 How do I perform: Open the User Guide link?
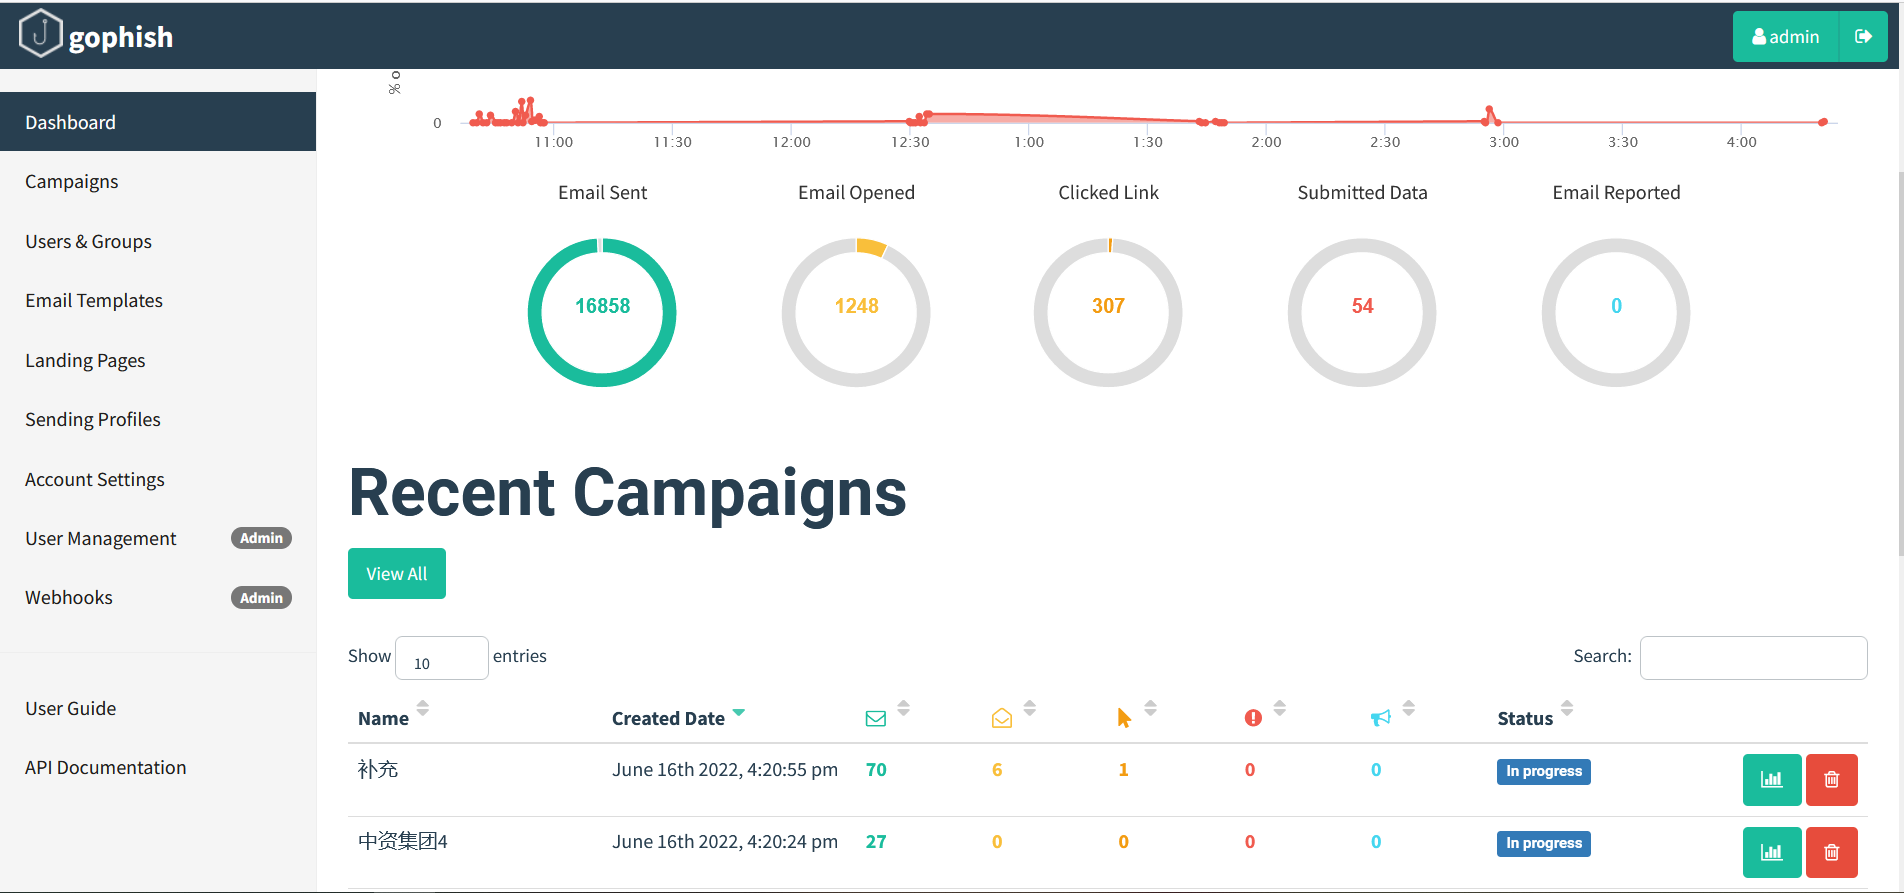(x=71, y=709)
